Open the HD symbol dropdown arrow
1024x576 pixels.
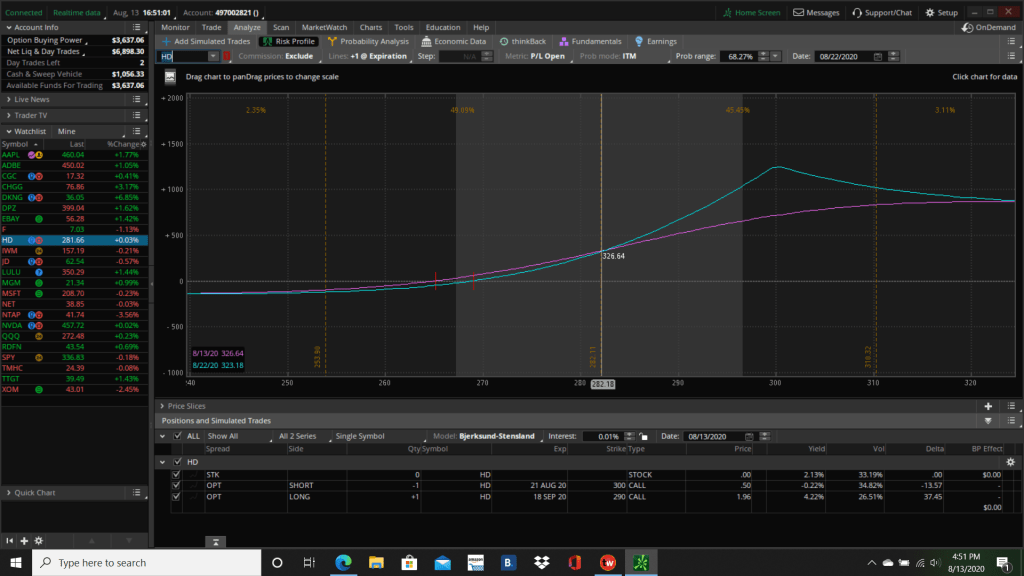(x=213, y=57)
